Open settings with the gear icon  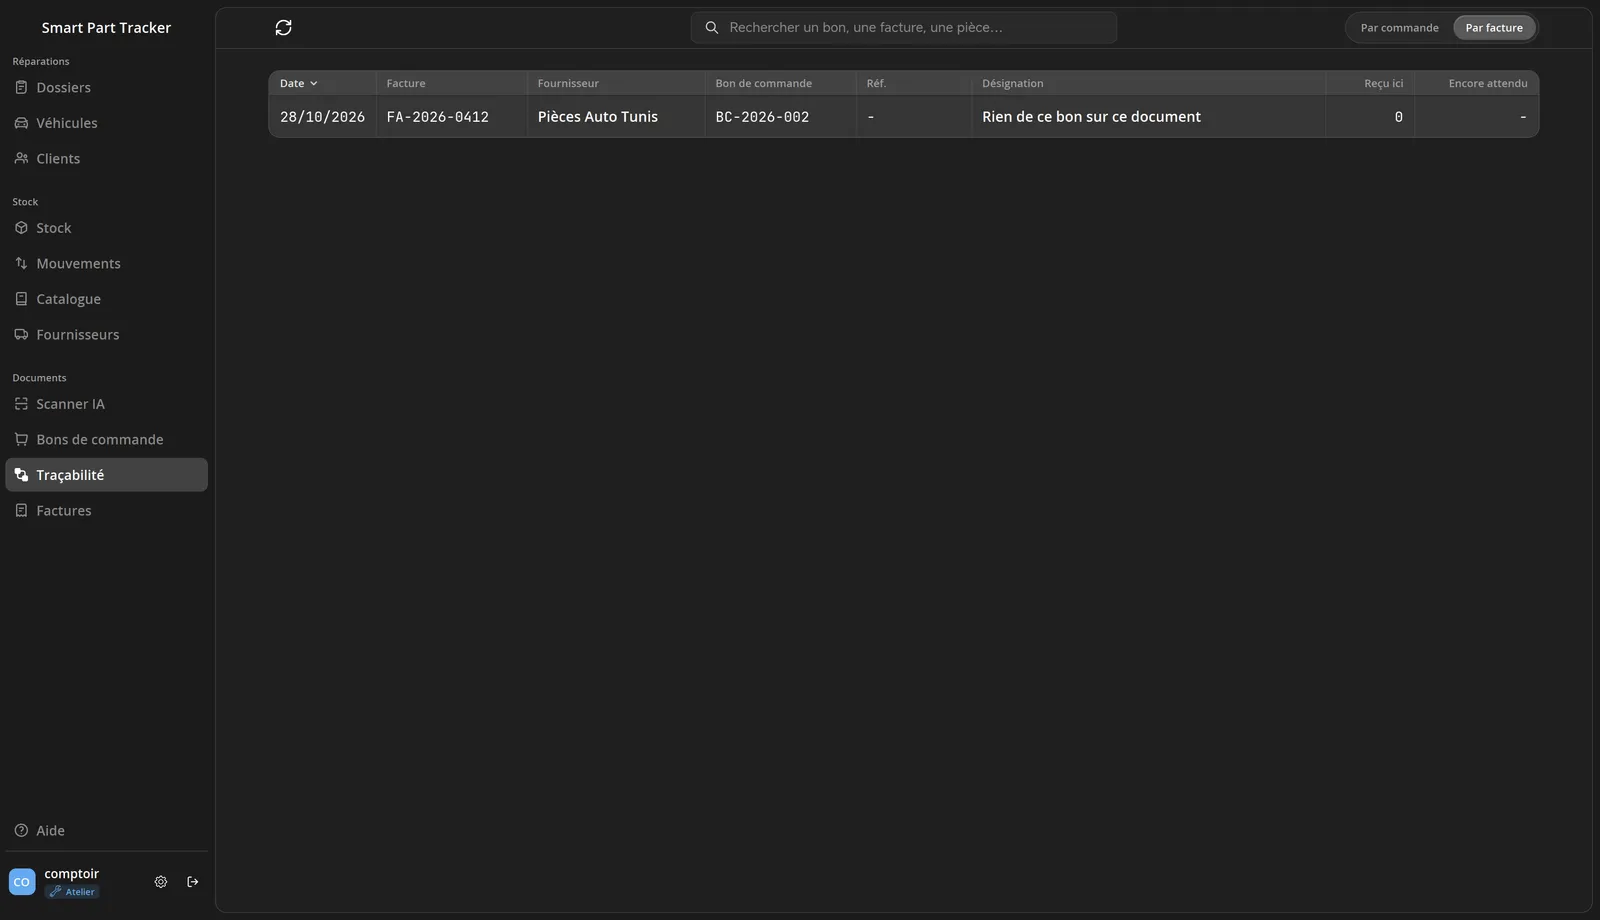(x=161, y=882)
